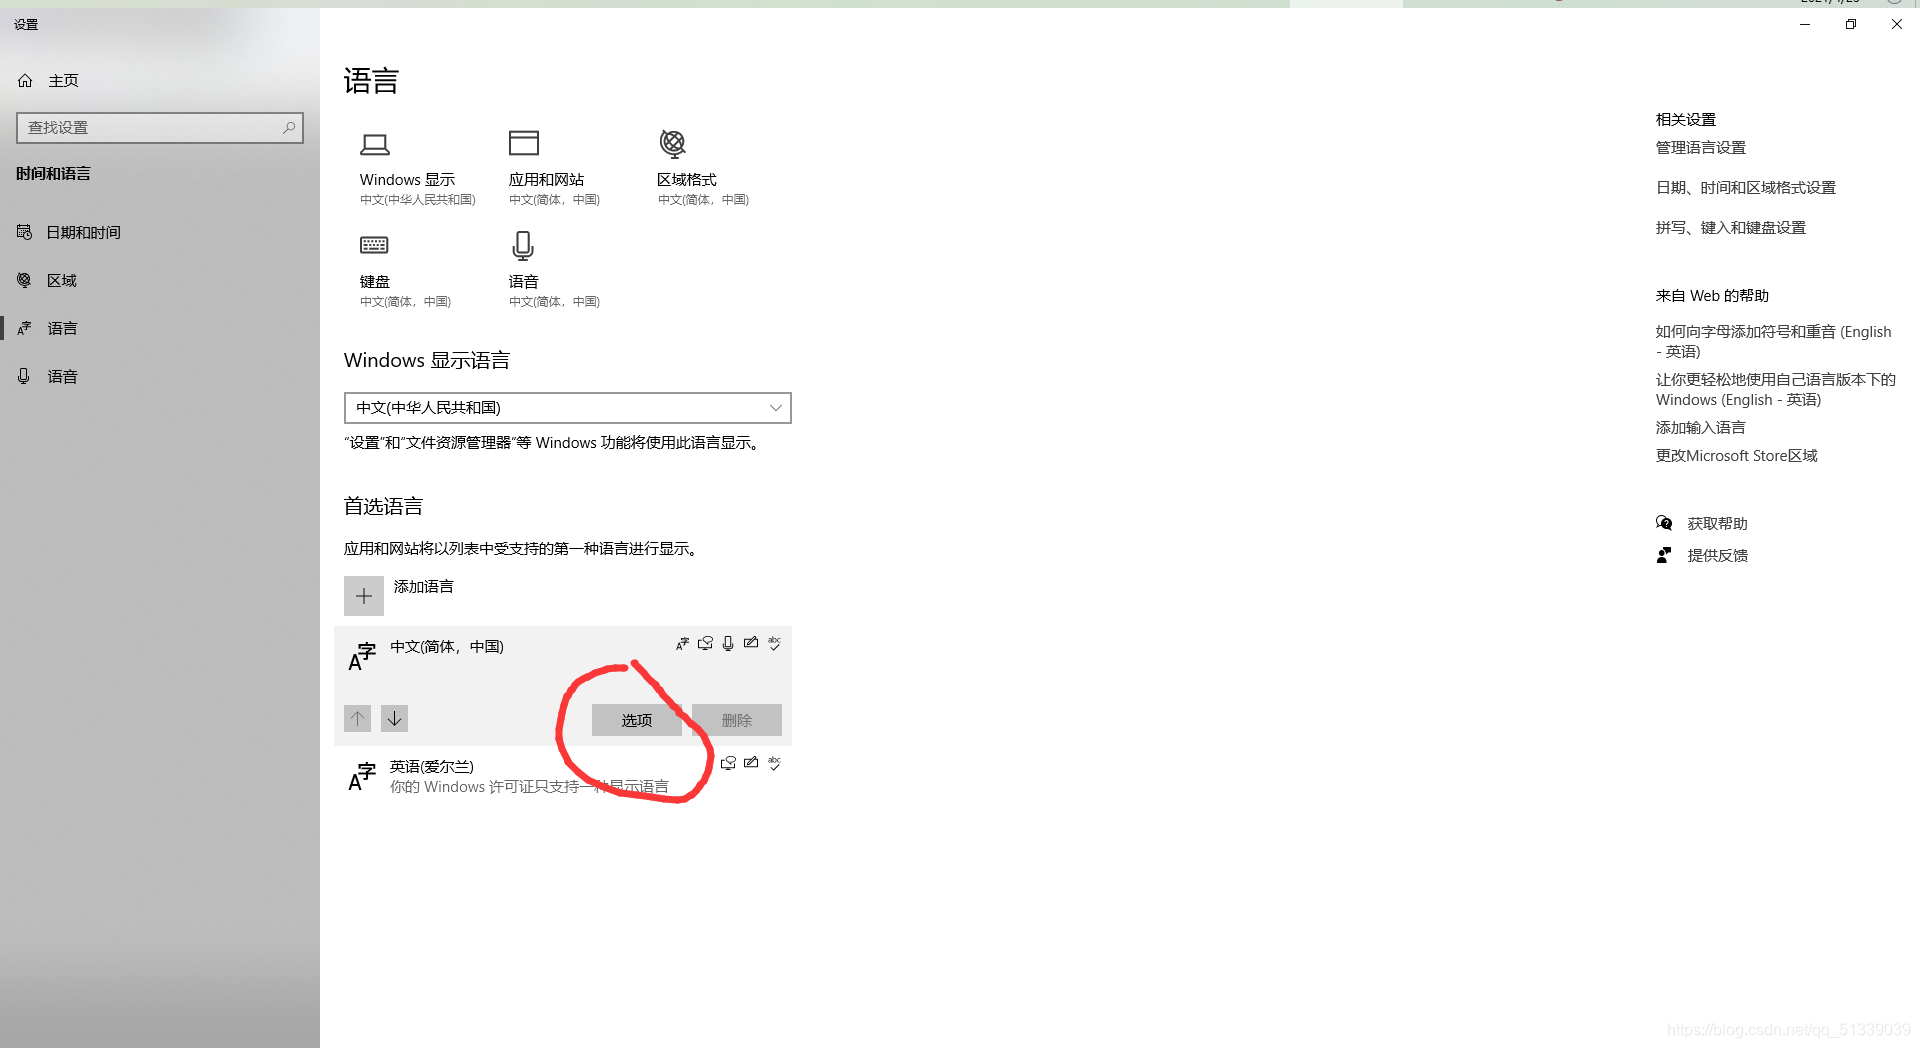Open 如何向字母添加符号和重音 help link
This screenshot has height=1048, width=1920.
pyautogui.click(x=1774, y=341)
